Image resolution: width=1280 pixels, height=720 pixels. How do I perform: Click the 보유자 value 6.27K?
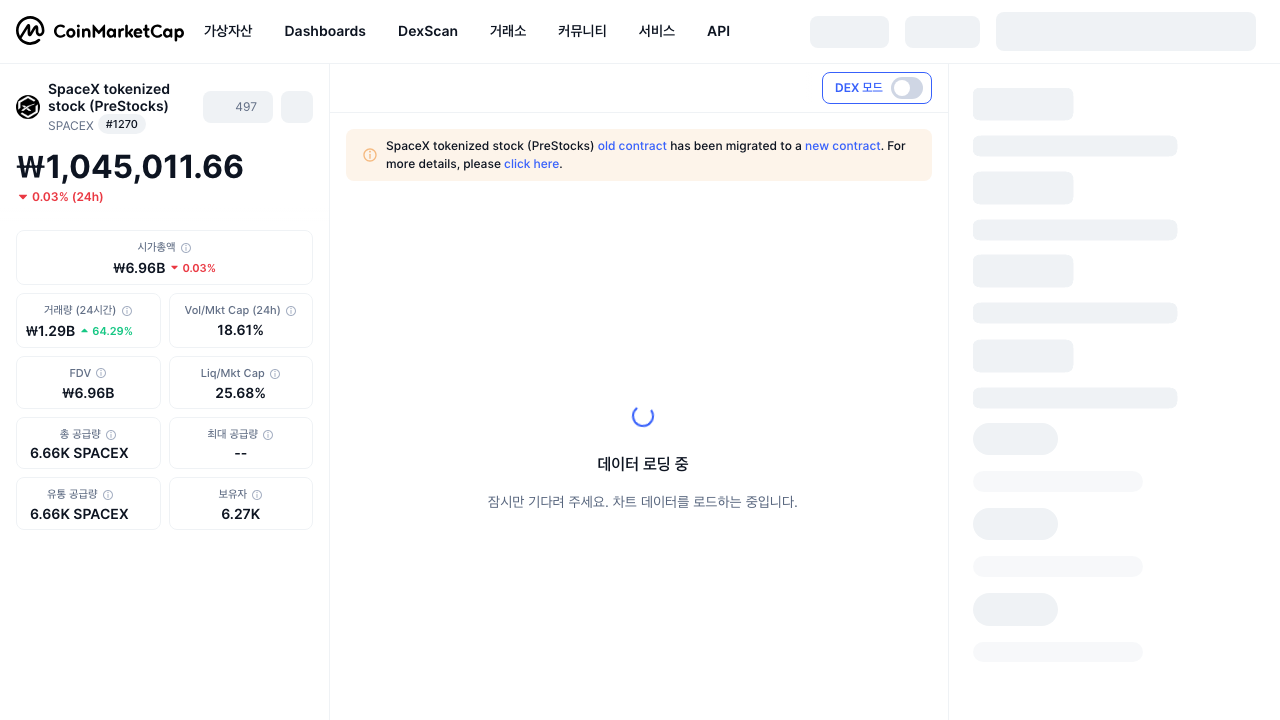241,514
